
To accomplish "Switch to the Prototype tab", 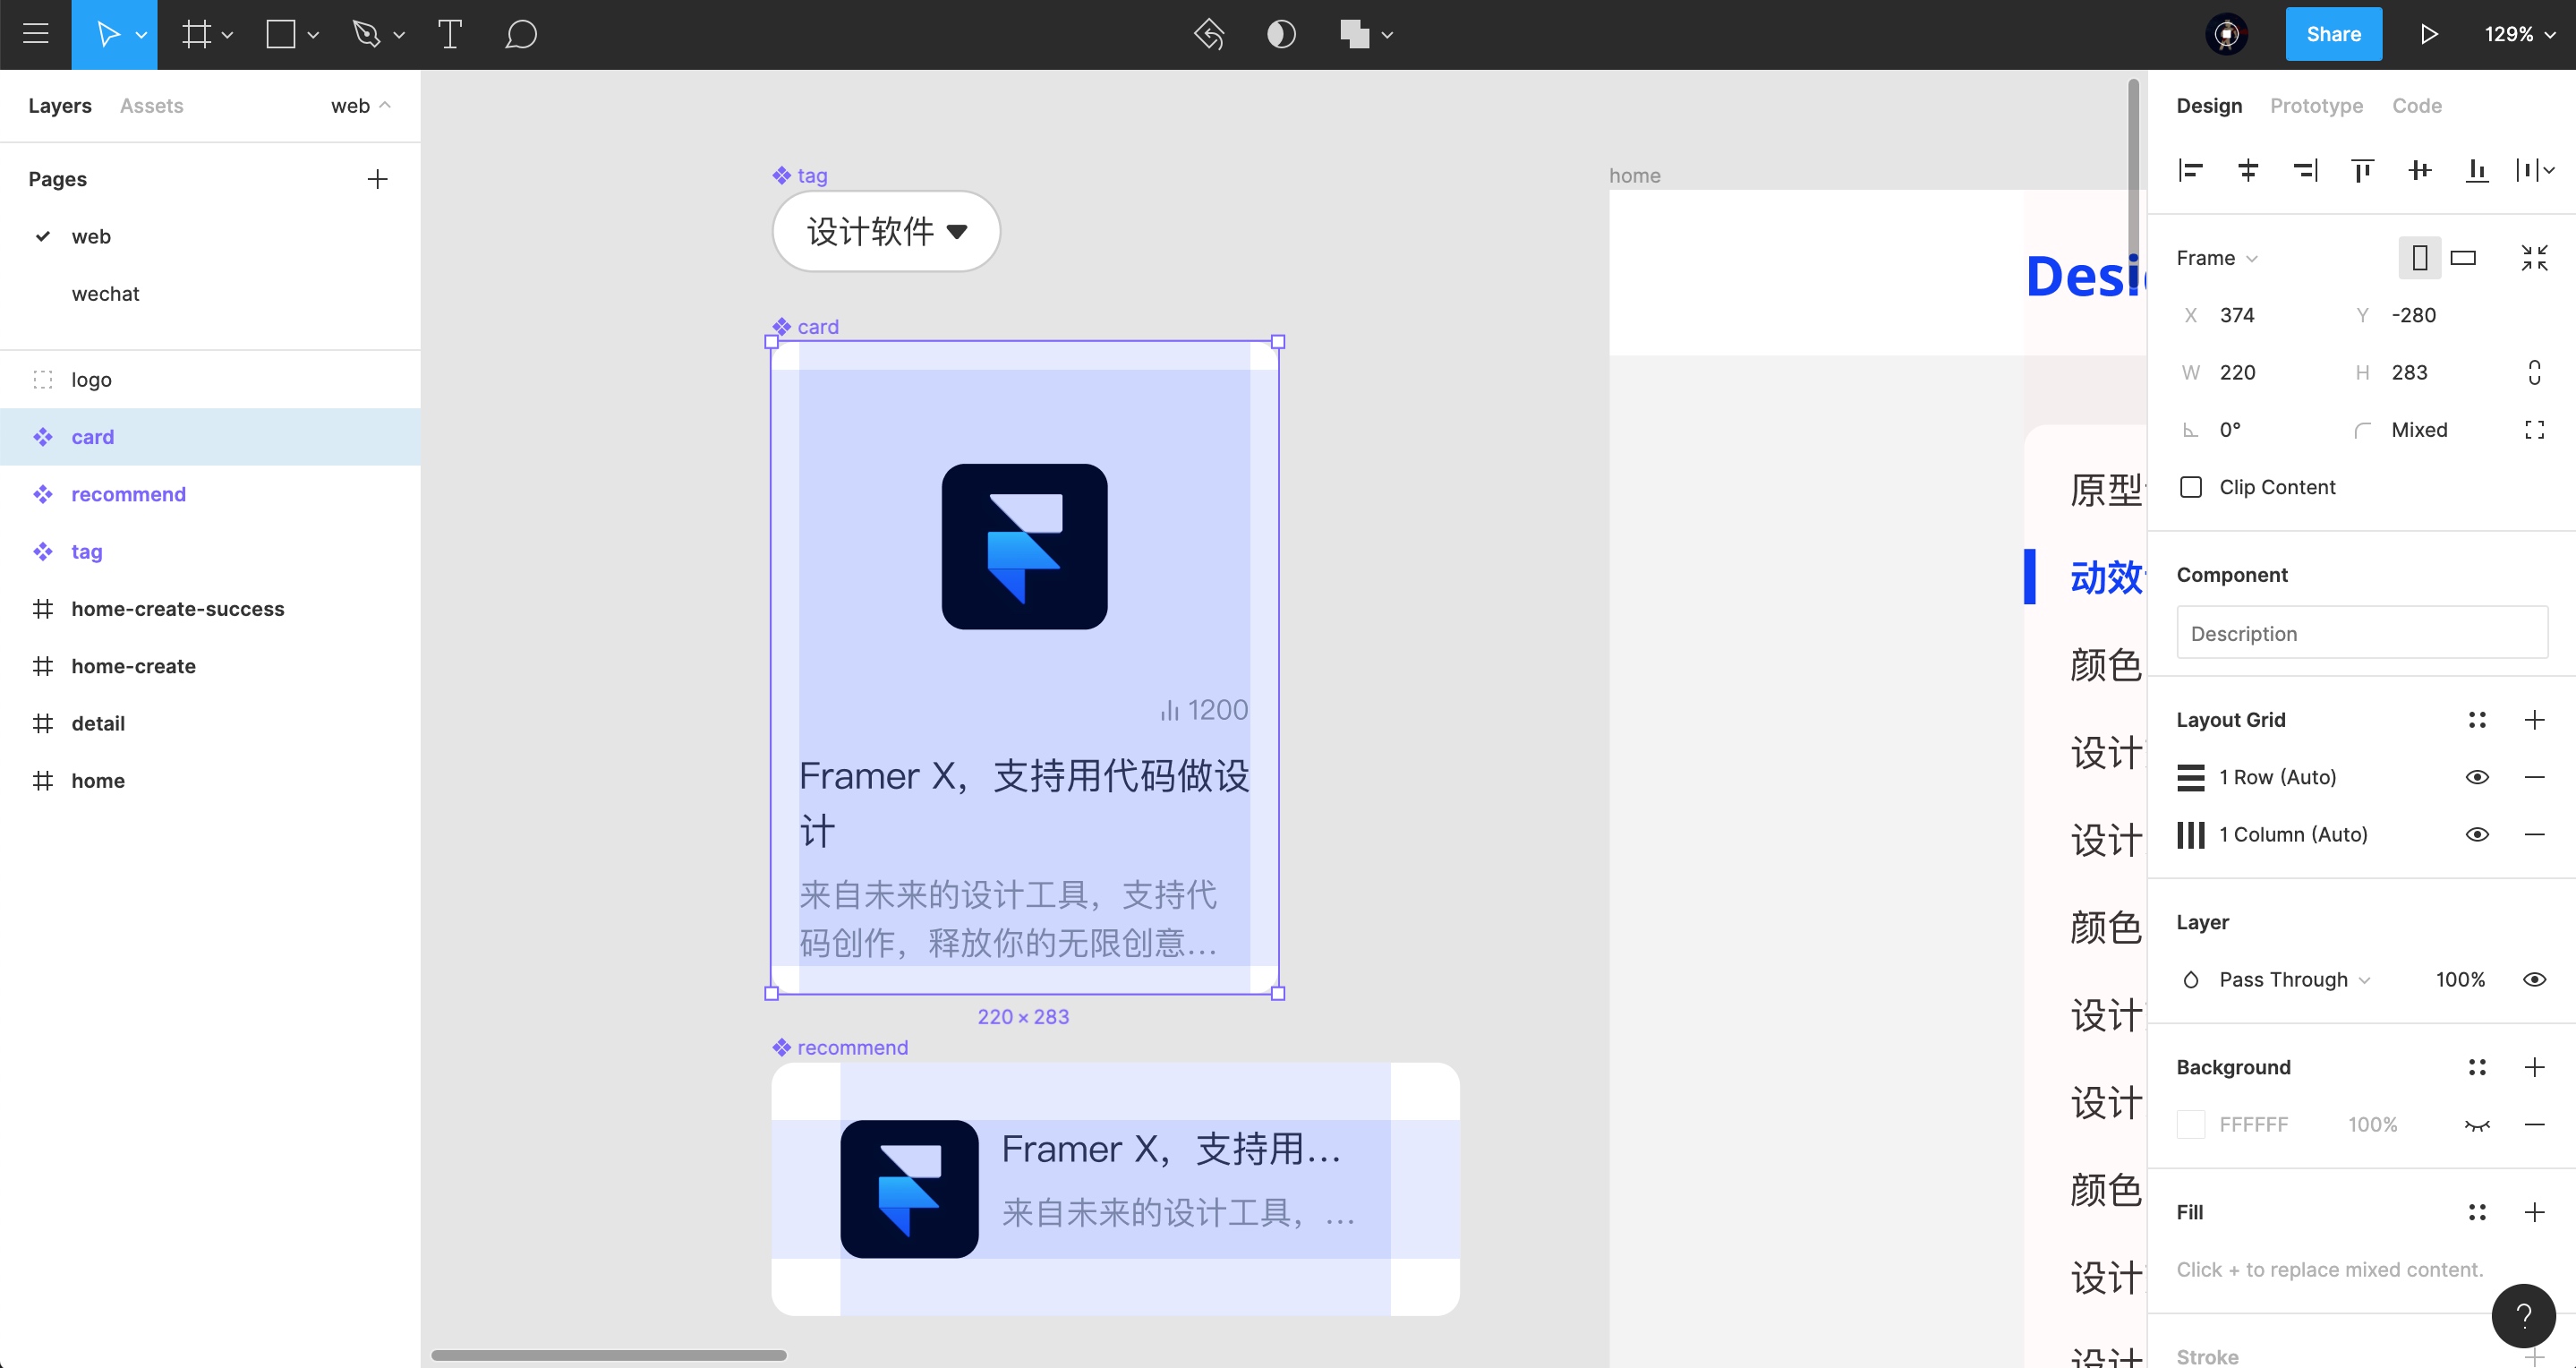I will pyautogui.click(x=2317, y=106).
